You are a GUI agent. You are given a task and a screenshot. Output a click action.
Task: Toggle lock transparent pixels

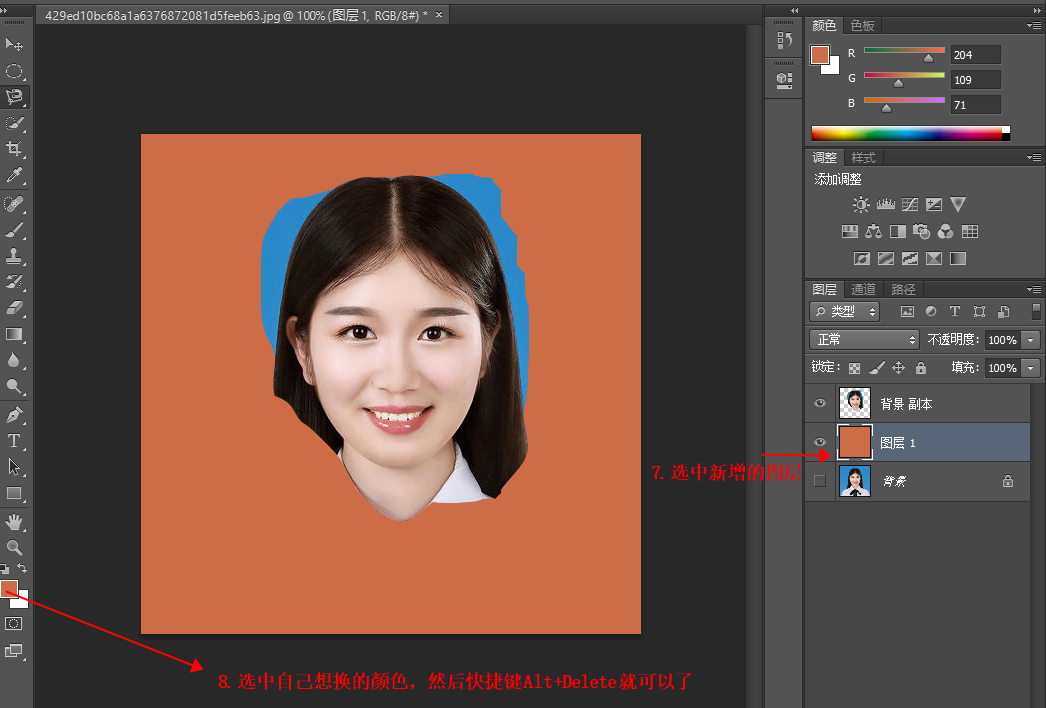point(854,368)
